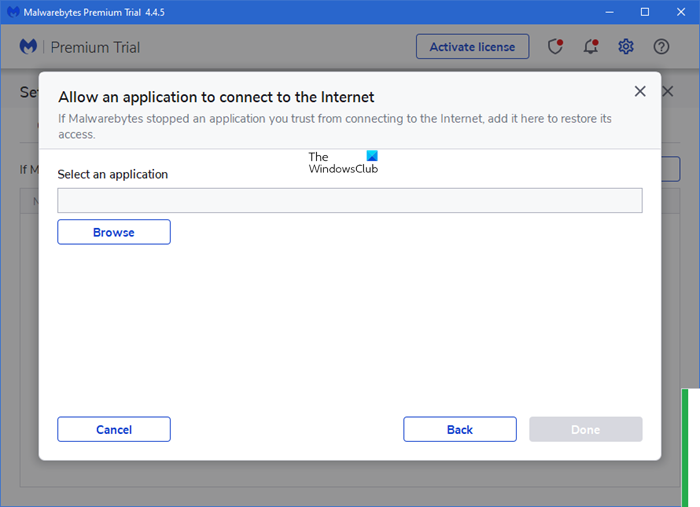Focus the Select an application field
Image resolution: width=700 pixels, height=507 pixels.
(350, 200)
